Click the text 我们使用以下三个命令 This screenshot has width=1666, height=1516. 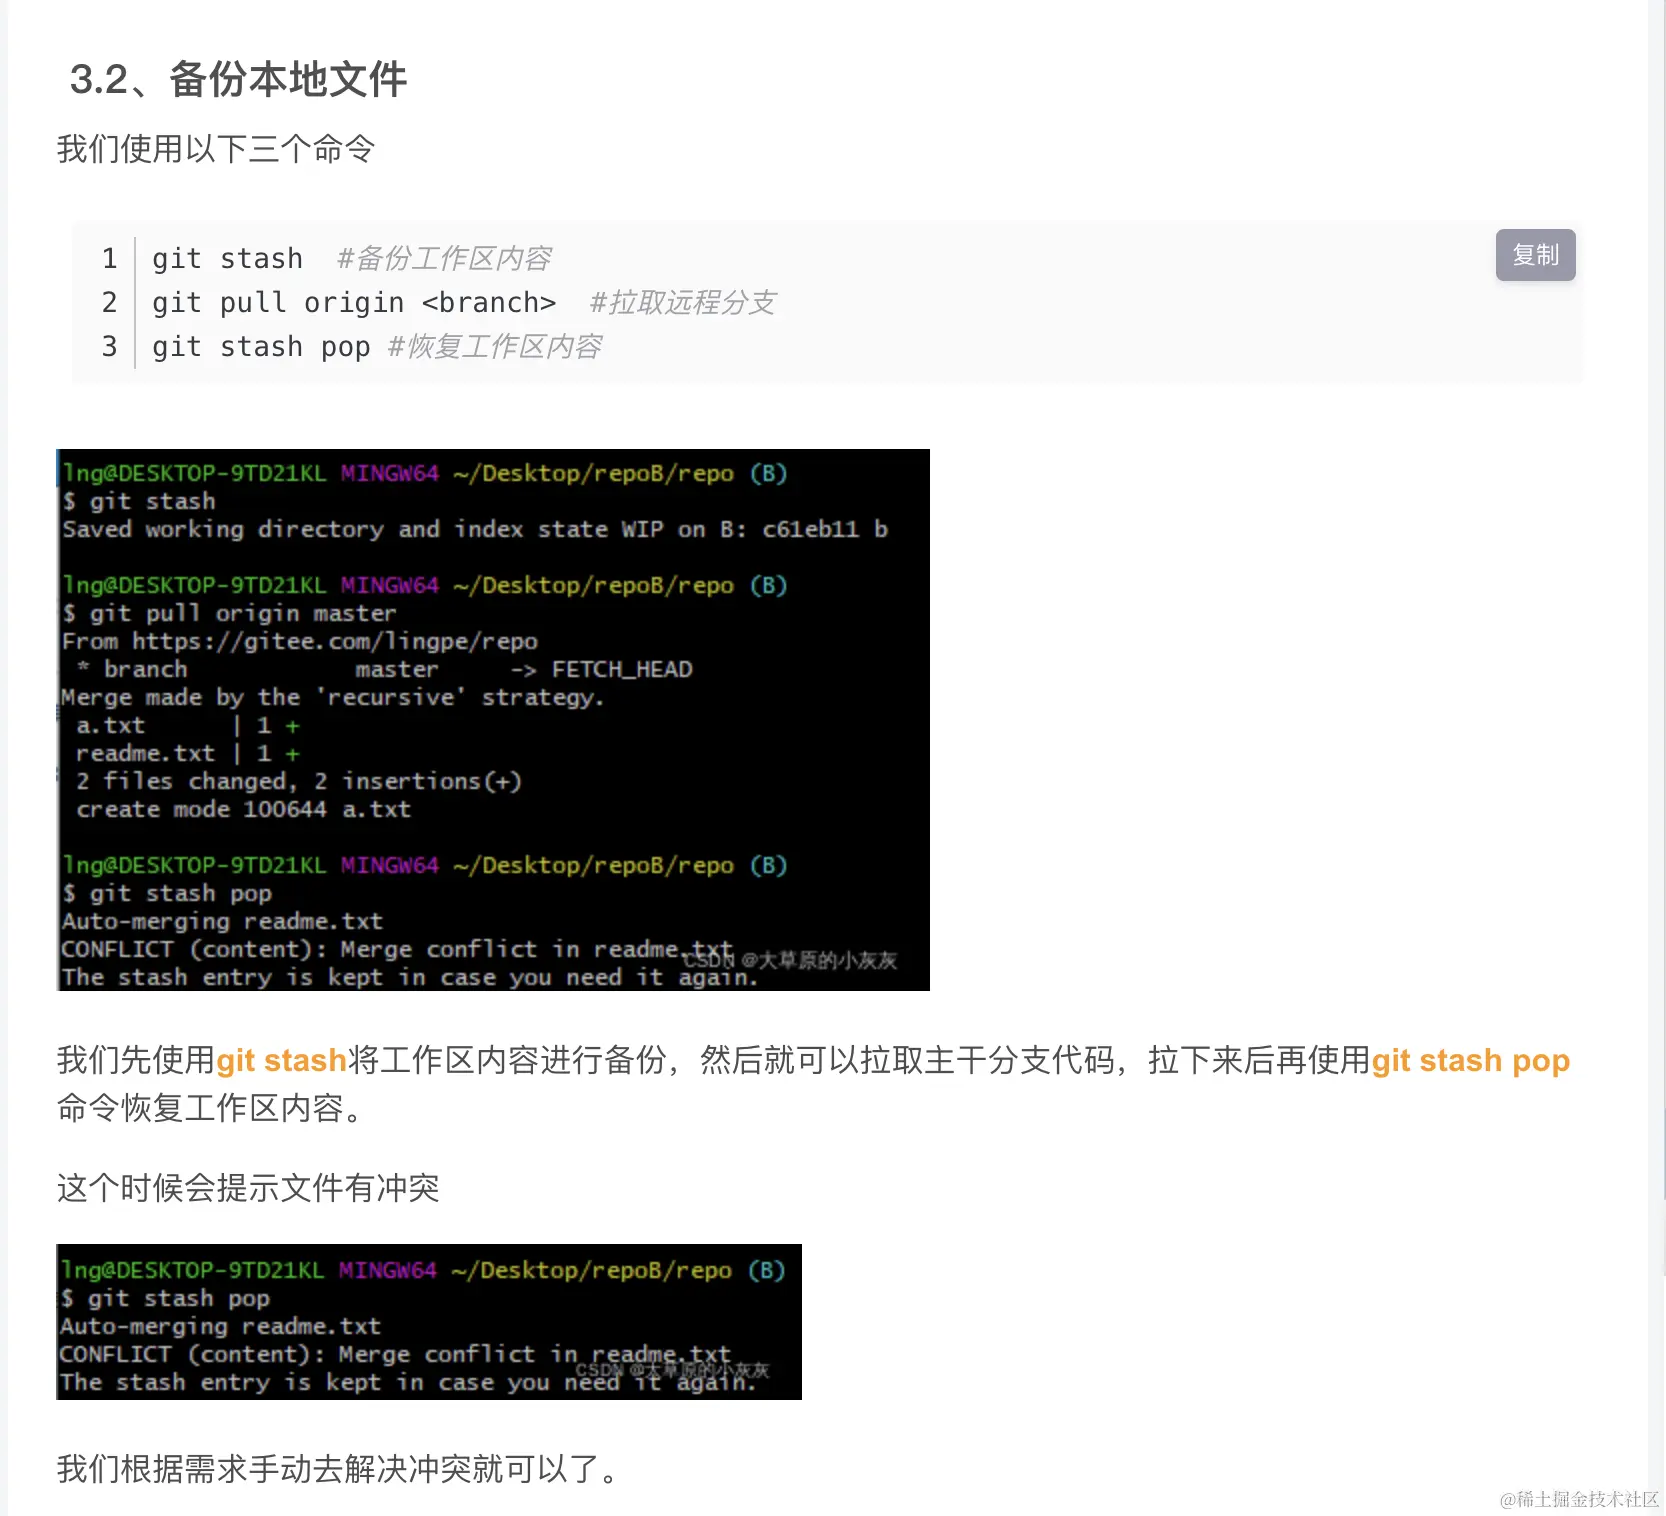[x=216, y=149]
